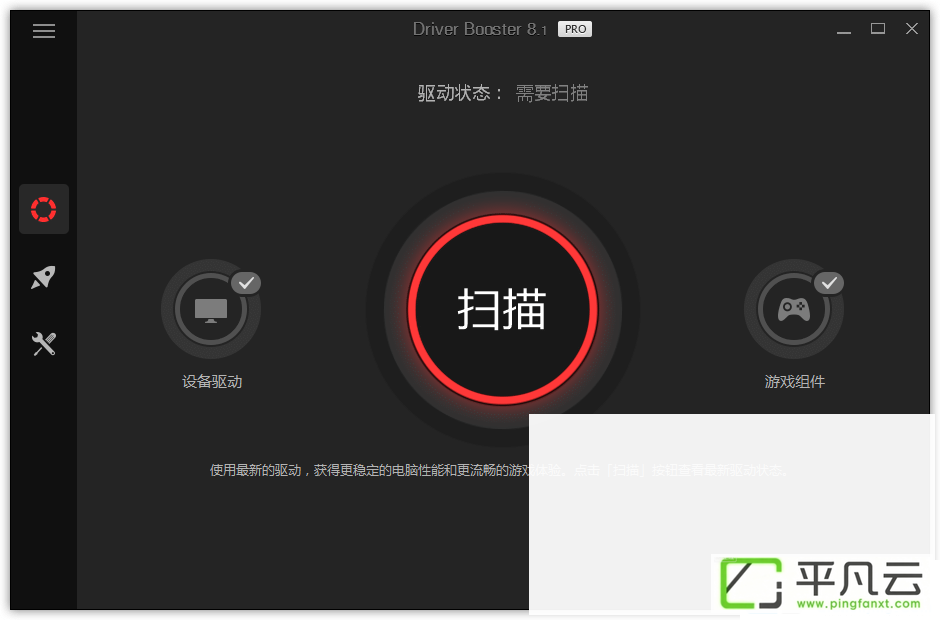Click the 游戏组件 label
Screen dimensions: 940x620
click(795, 382)
